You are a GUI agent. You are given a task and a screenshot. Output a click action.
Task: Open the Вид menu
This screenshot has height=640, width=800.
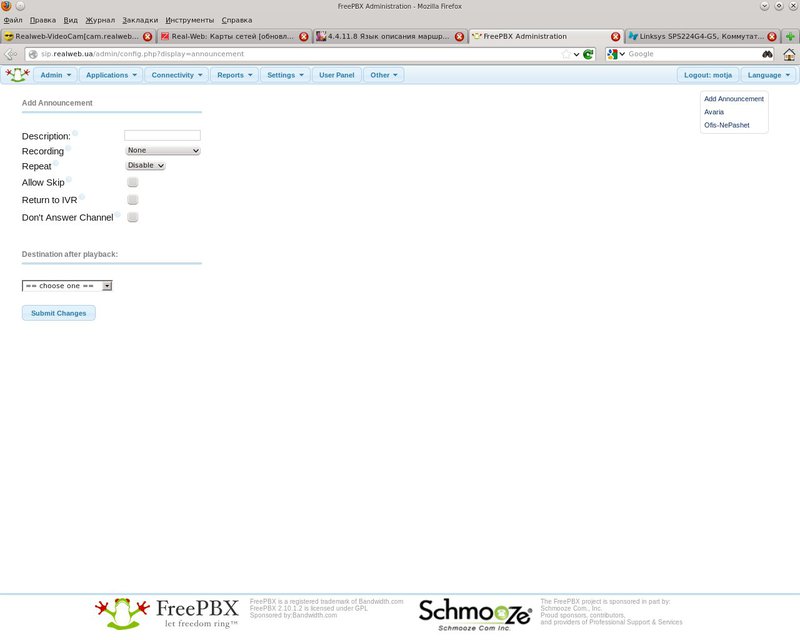tap(70, 20)
